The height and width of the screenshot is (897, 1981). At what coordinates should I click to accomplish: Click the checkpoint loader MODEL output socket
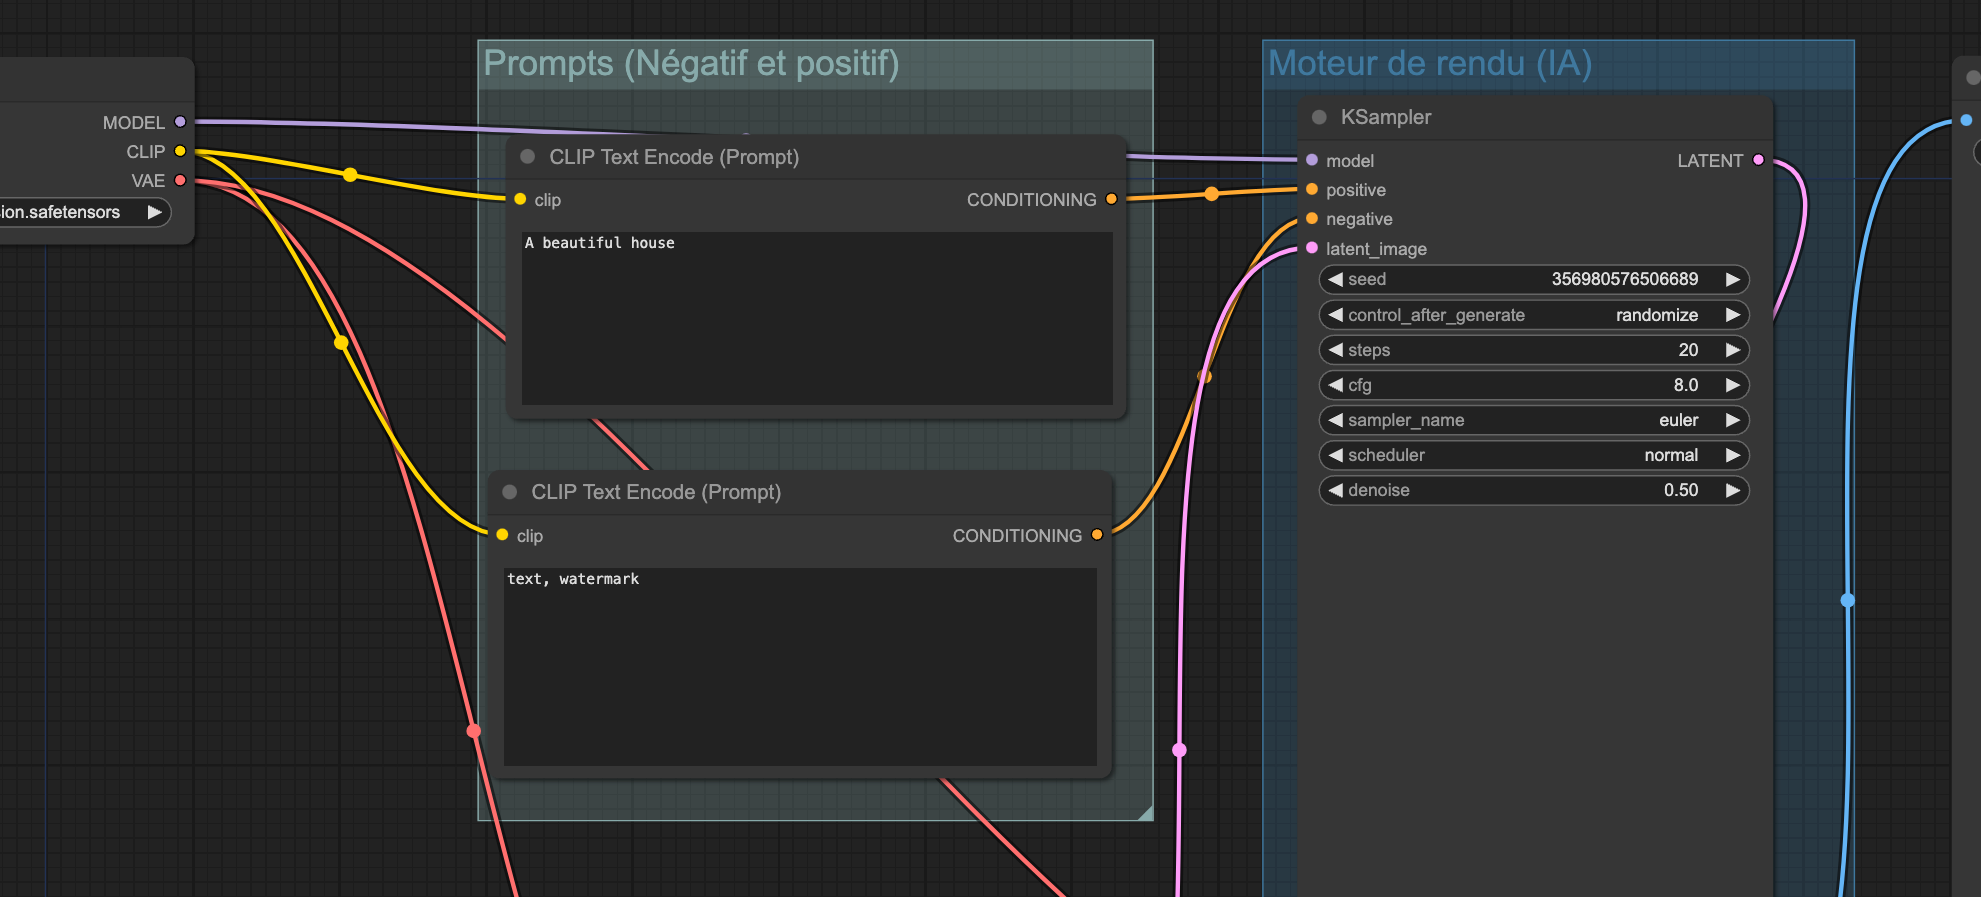click(180, 122)
